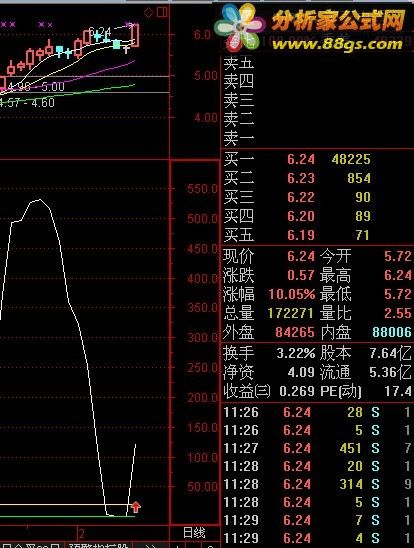
Task: Click the 换手 value 3.22%
Action: [x=296, y=353]
